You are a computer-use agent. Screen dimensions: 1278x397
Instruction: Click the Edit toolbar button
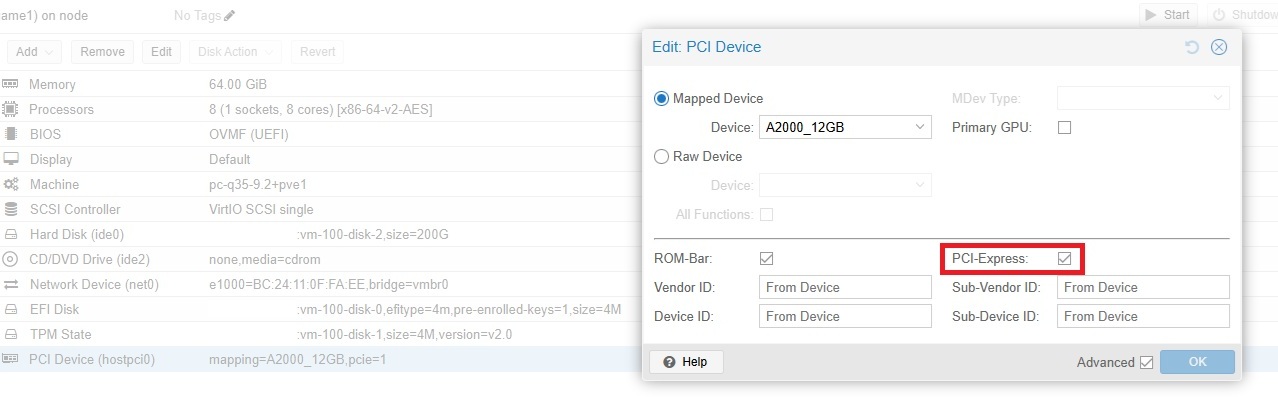[x=161, y=52]
